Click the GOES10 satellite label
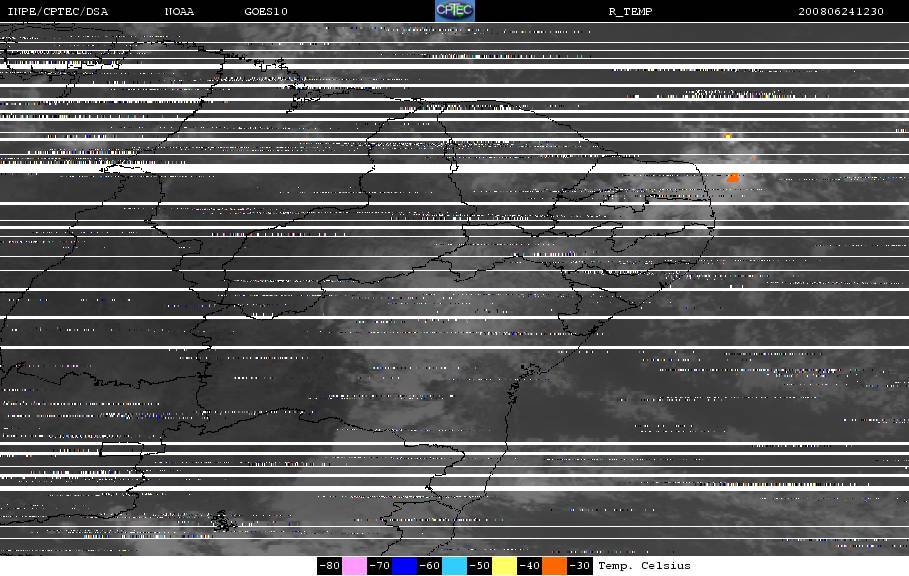Viewport: 909px width, 576px height. [266, 12]
